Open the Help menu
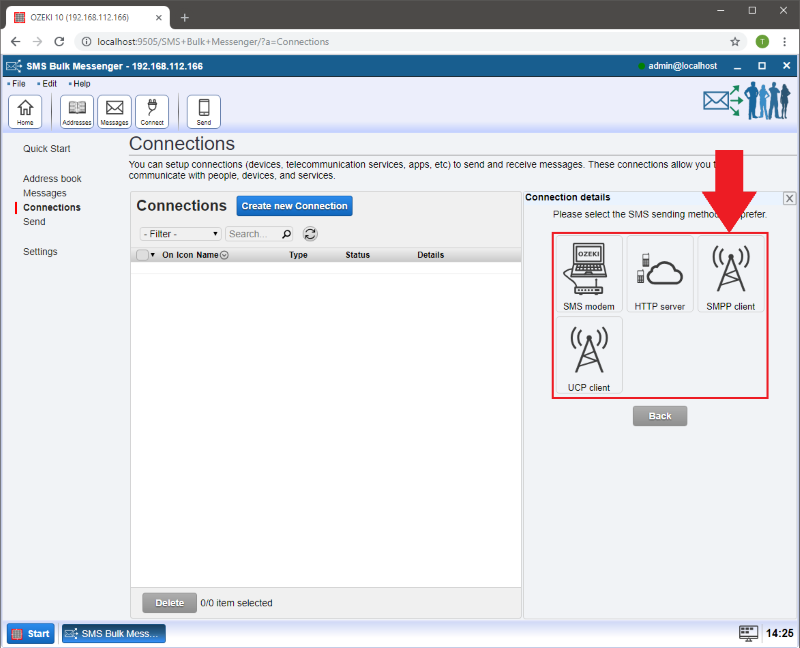The height and width of the screenshot is (648, 800). coord(81,84)
